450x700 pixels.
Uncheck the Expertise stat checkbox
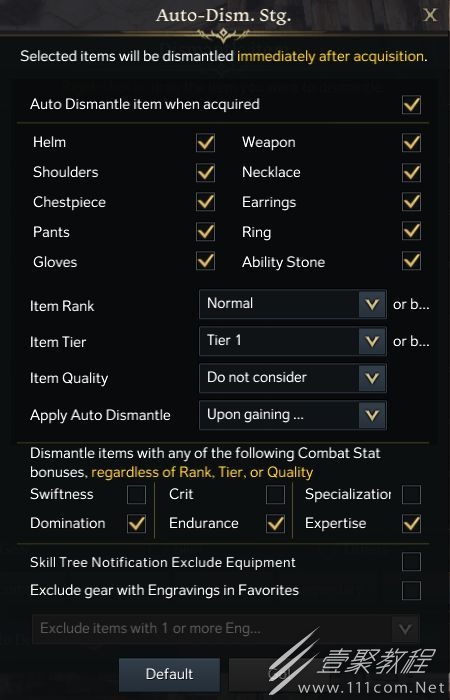[411, 524]
